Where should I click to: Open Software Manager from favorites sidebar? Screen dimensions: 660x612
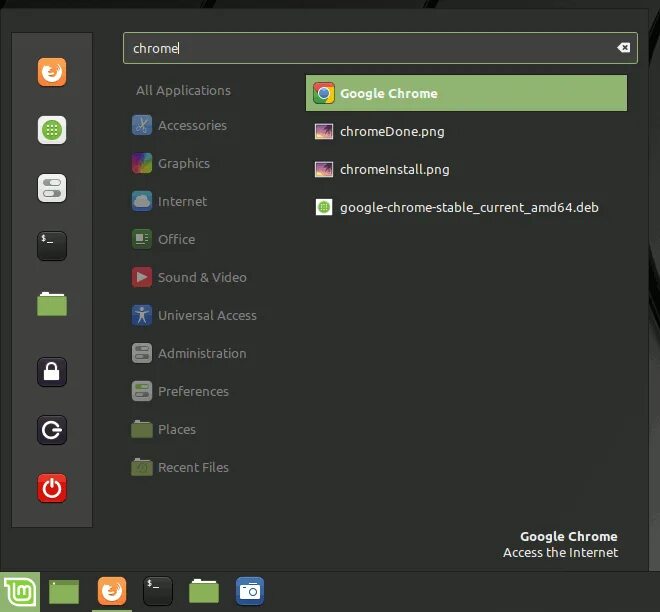[x=52, y=130]
